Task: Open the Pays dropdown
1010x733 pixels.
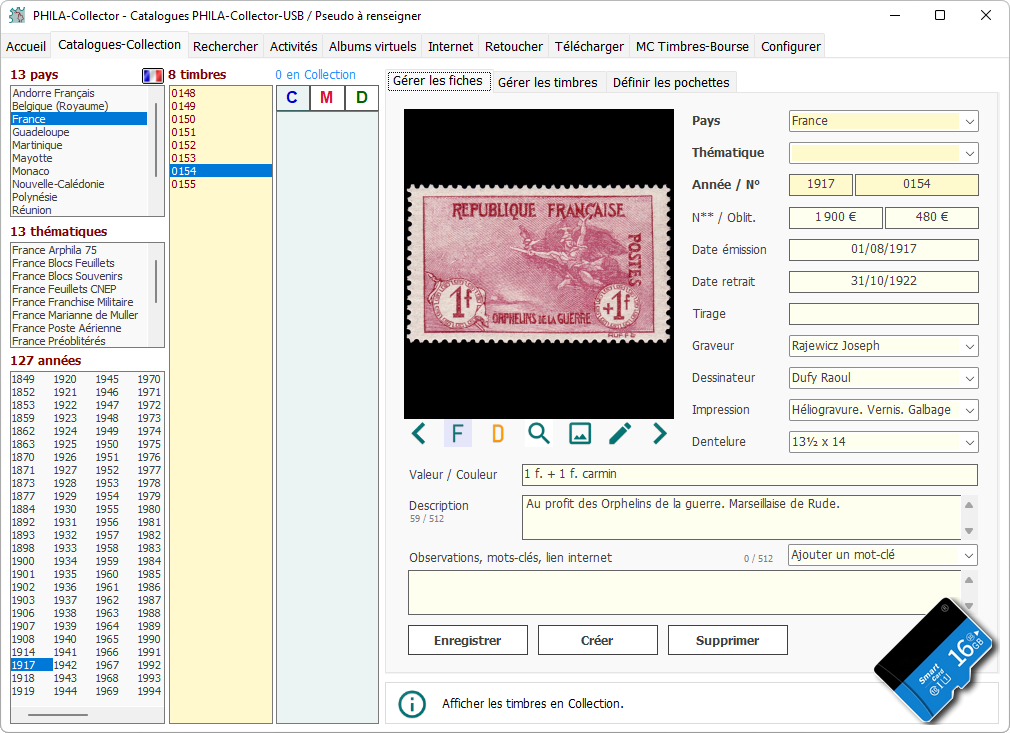Action: tap(969, 121)
